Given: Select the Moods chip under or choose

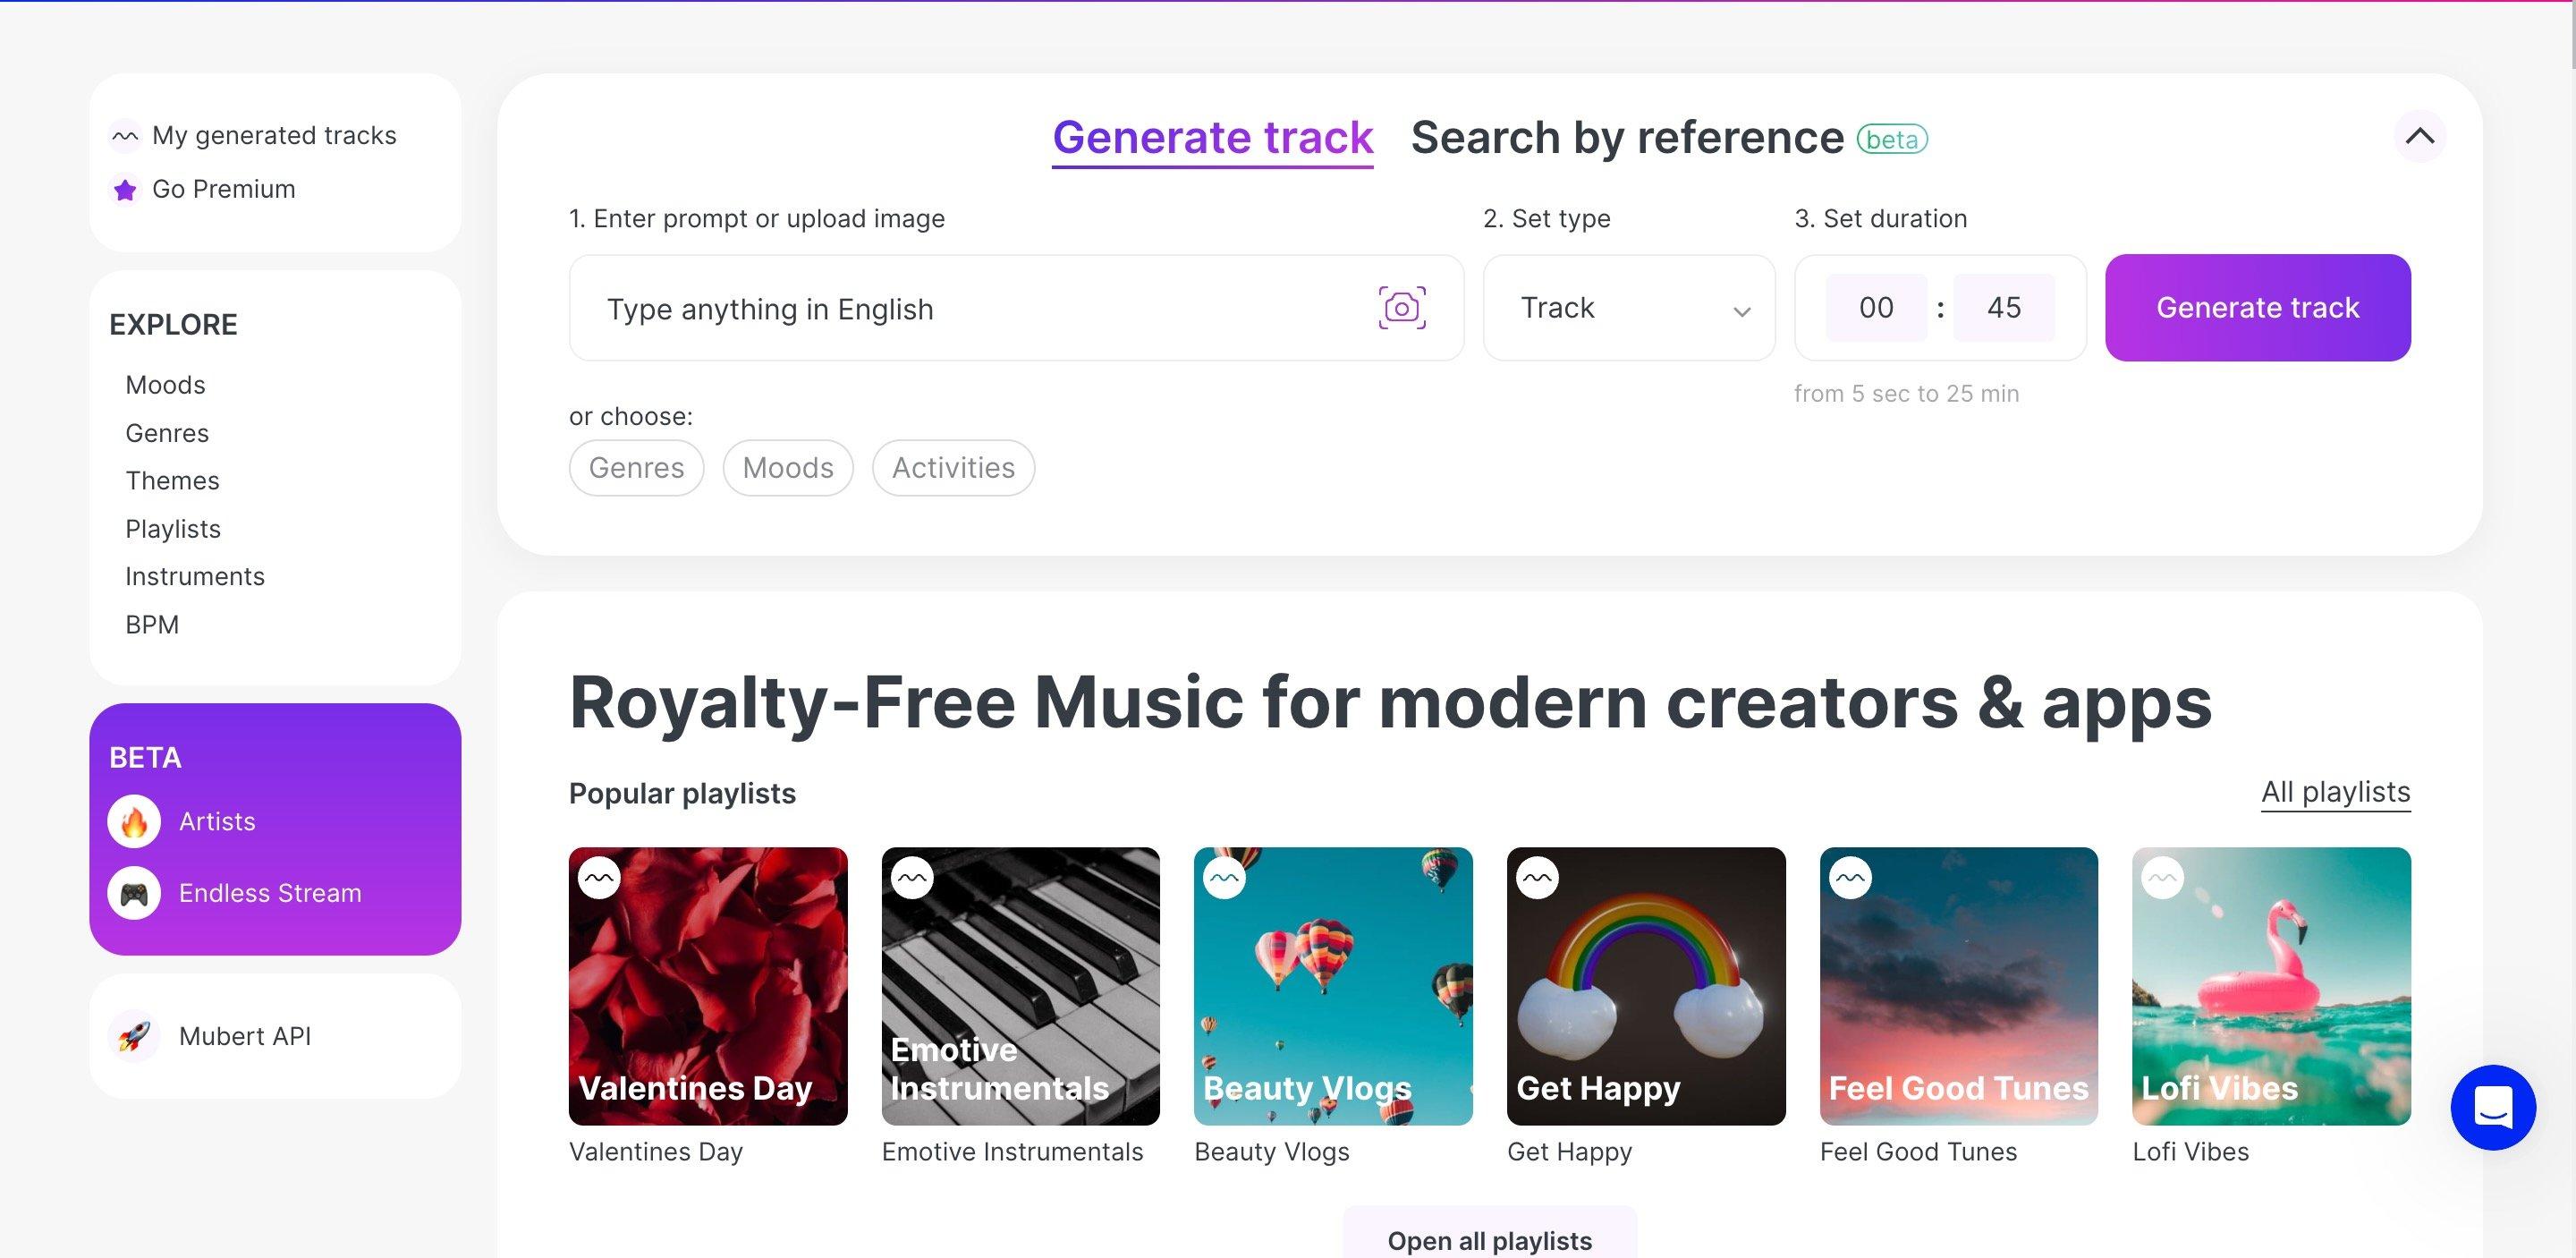Looking at the screenshot, I should 788,467.
